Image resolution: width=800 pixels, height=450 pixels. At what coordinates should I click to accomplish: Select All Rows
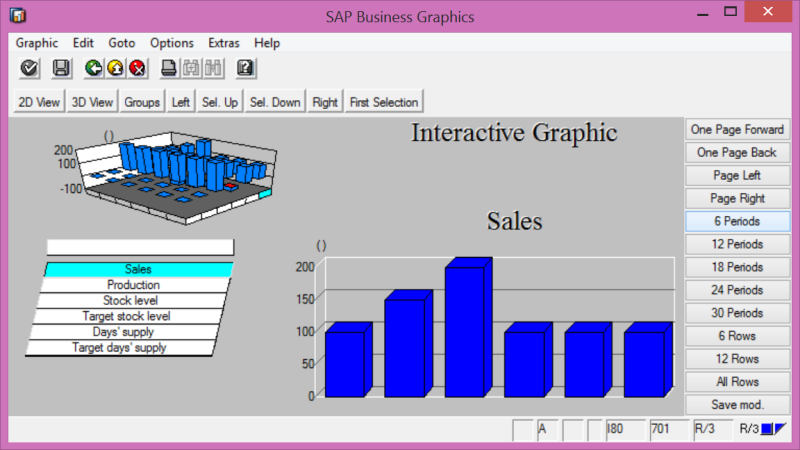pos(737,382)
